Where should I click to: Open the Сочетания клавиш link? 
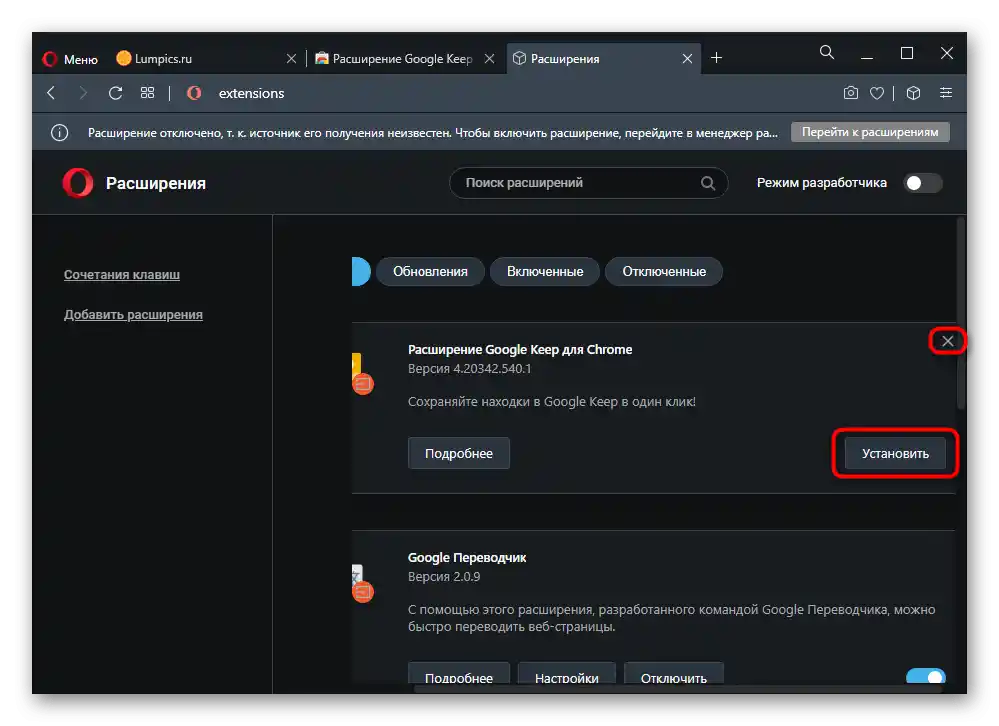pyautogui.click(x=122, y=274)
